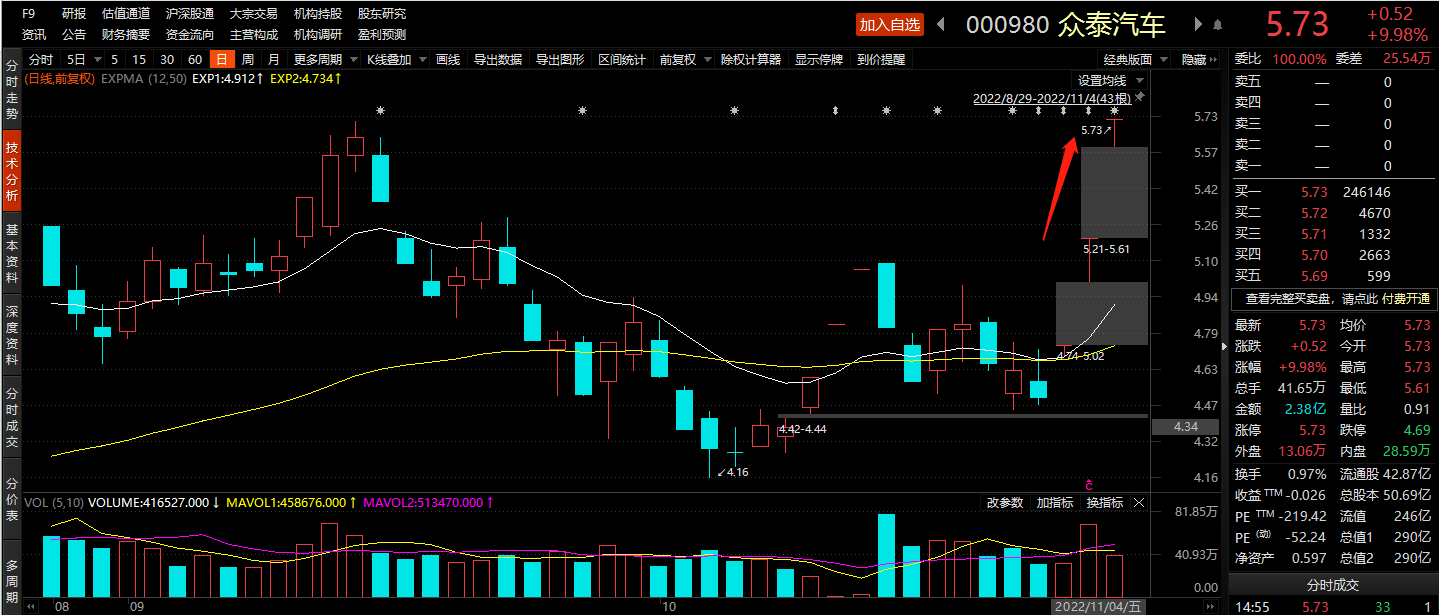Close the volume indicator panel
This screenshot has height=615, width=1439.
click(1139, 503)
